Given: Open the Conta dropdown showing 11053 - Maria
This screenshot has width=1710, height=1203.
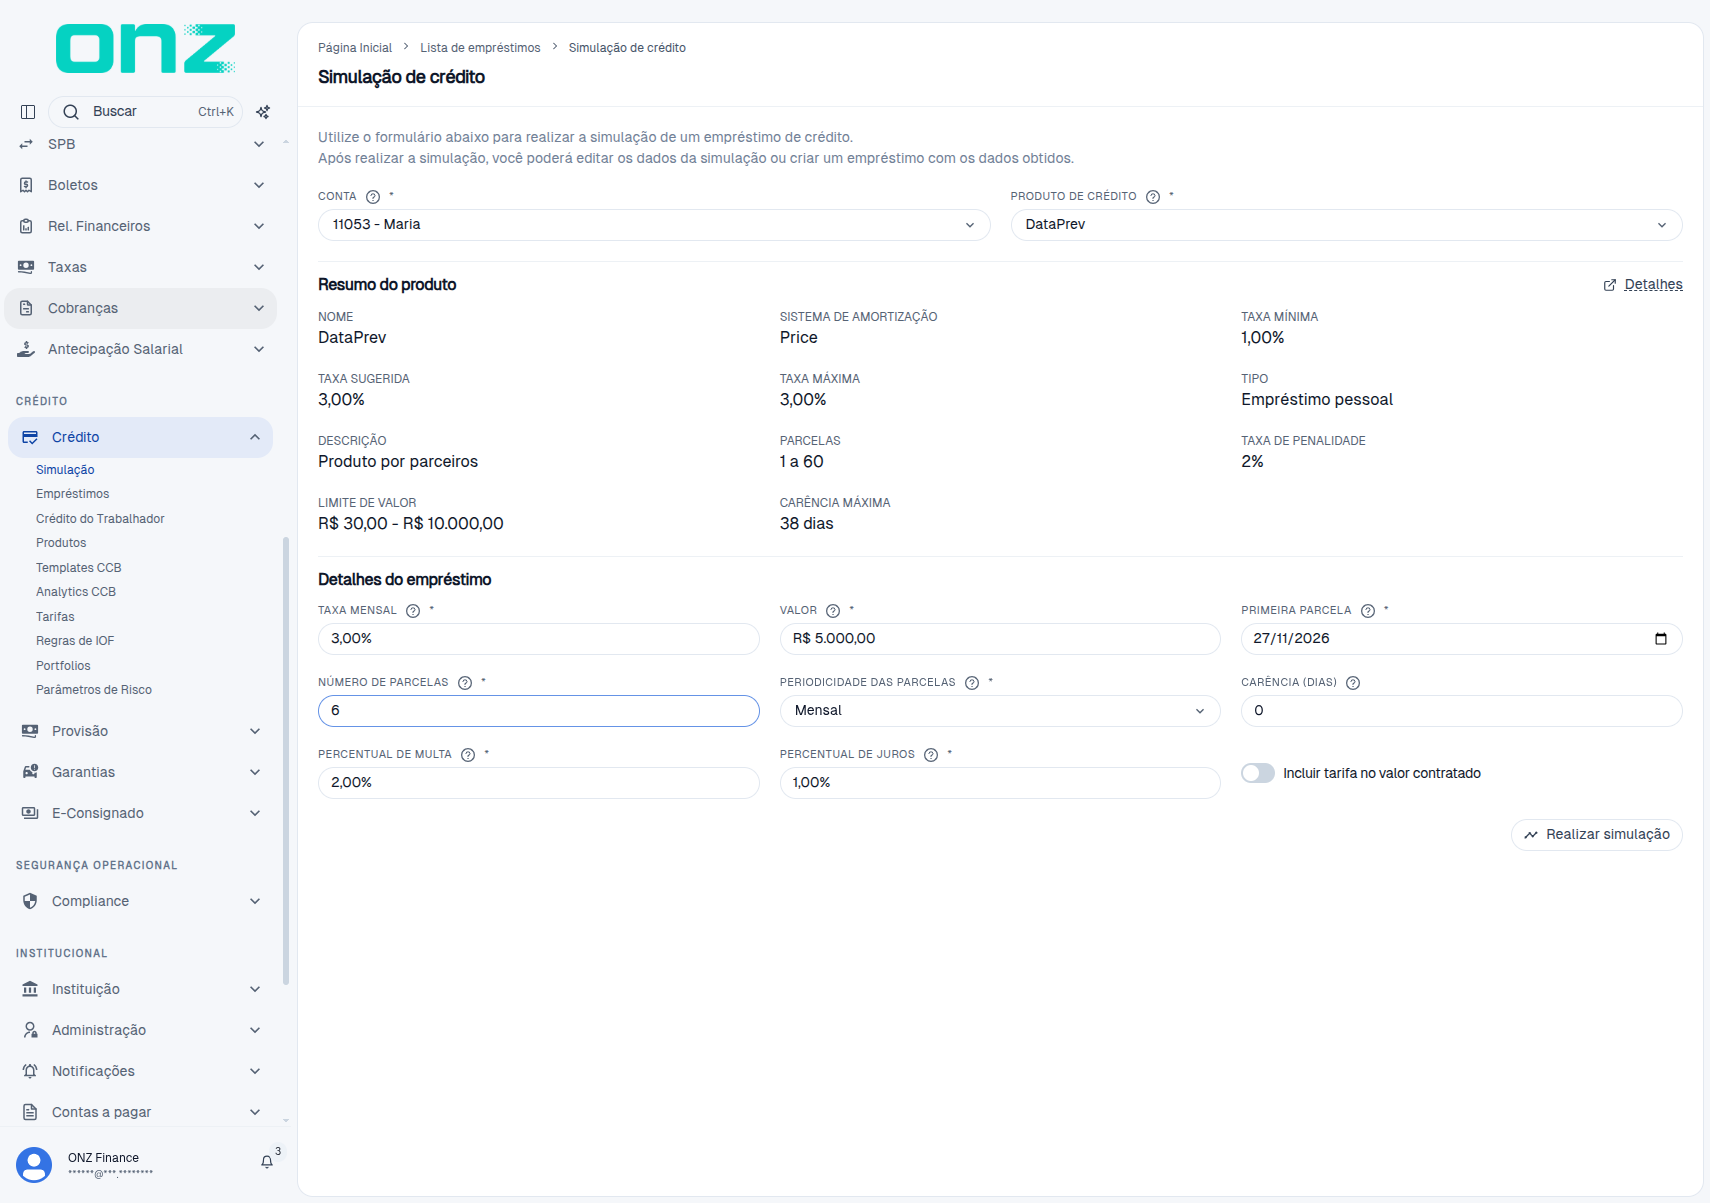Looking at the screenshot, I should pos(654,225).
